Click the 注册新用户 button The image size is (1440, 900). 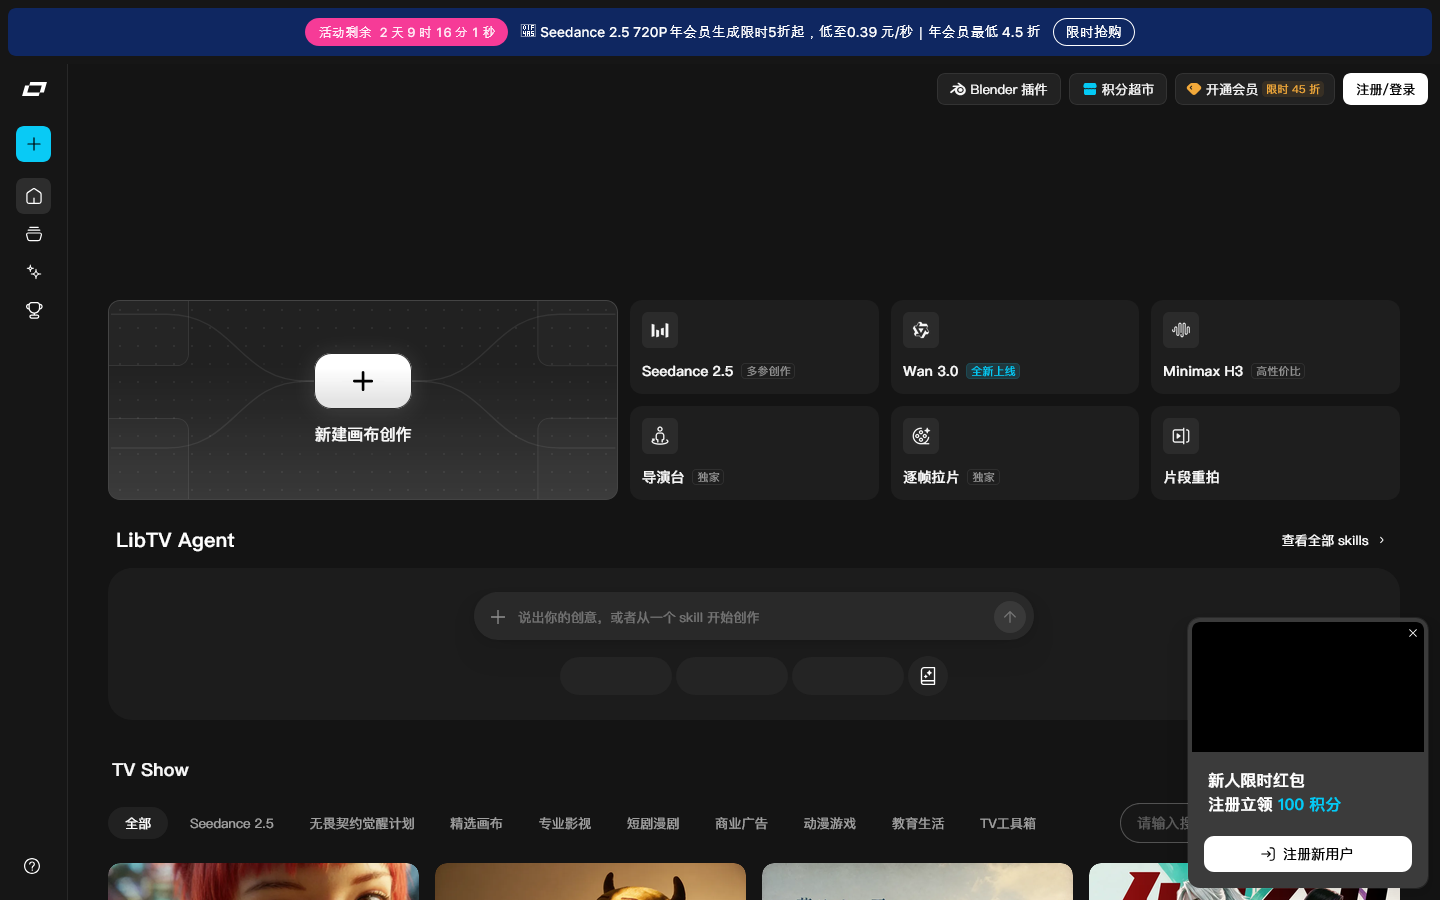[1308, 854]
